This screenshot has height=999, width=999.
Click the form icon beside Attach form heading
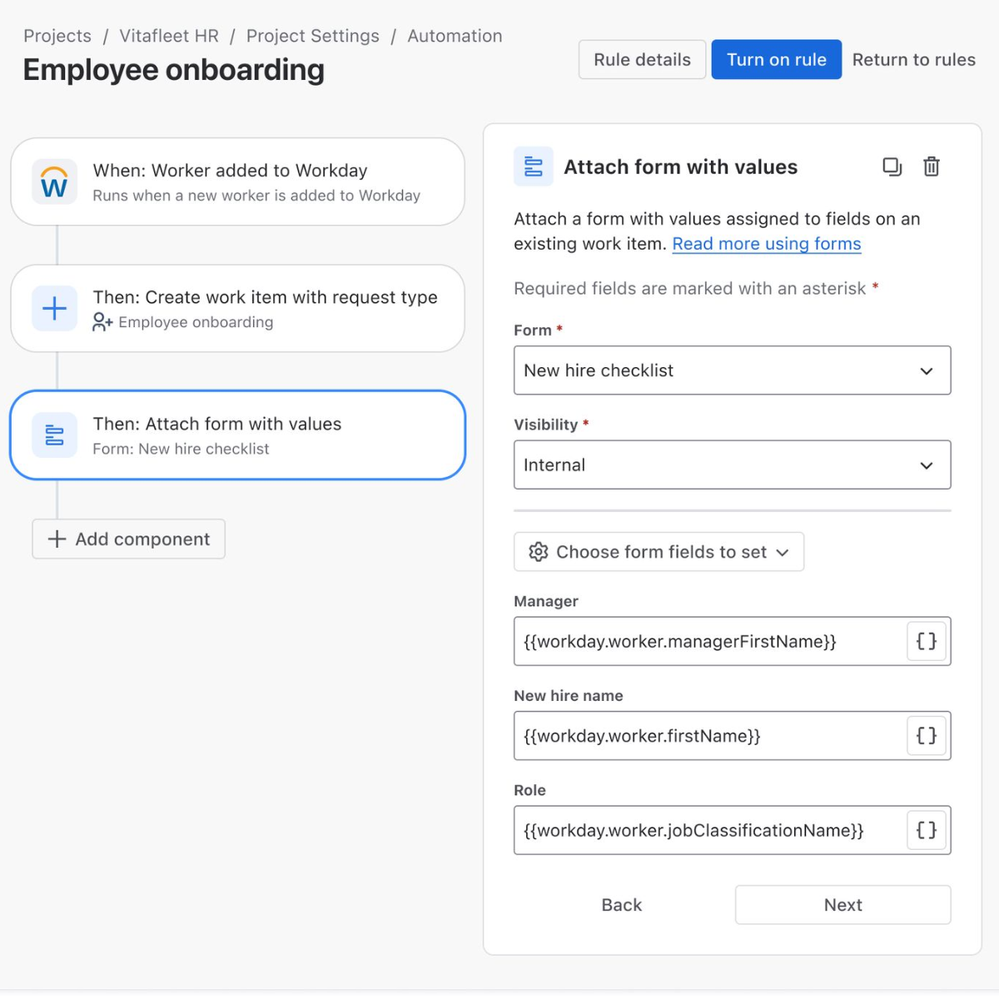tap(533, 166)
